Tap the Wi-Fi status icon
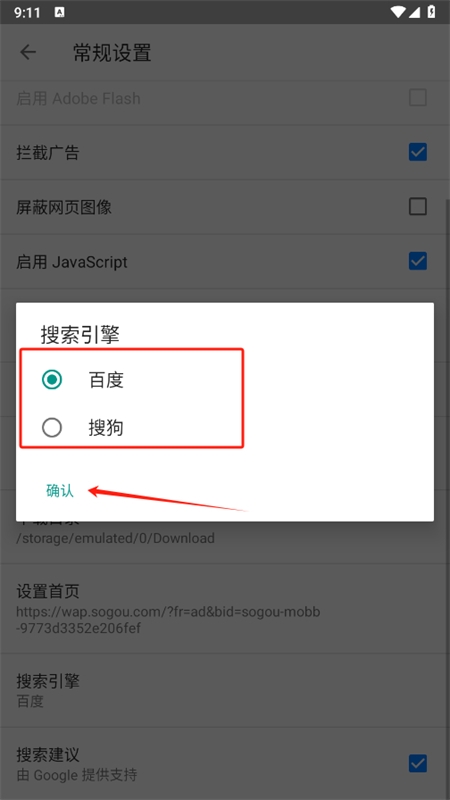This screenshot has width=450, height=800. point(398,12)
